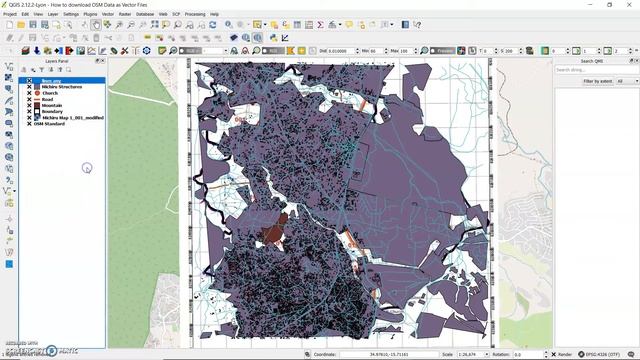This screenshot has height=360, width=640.
Task: Click the blue down-arrow download icon in the SCP toolbar
Action: (37, 51)
